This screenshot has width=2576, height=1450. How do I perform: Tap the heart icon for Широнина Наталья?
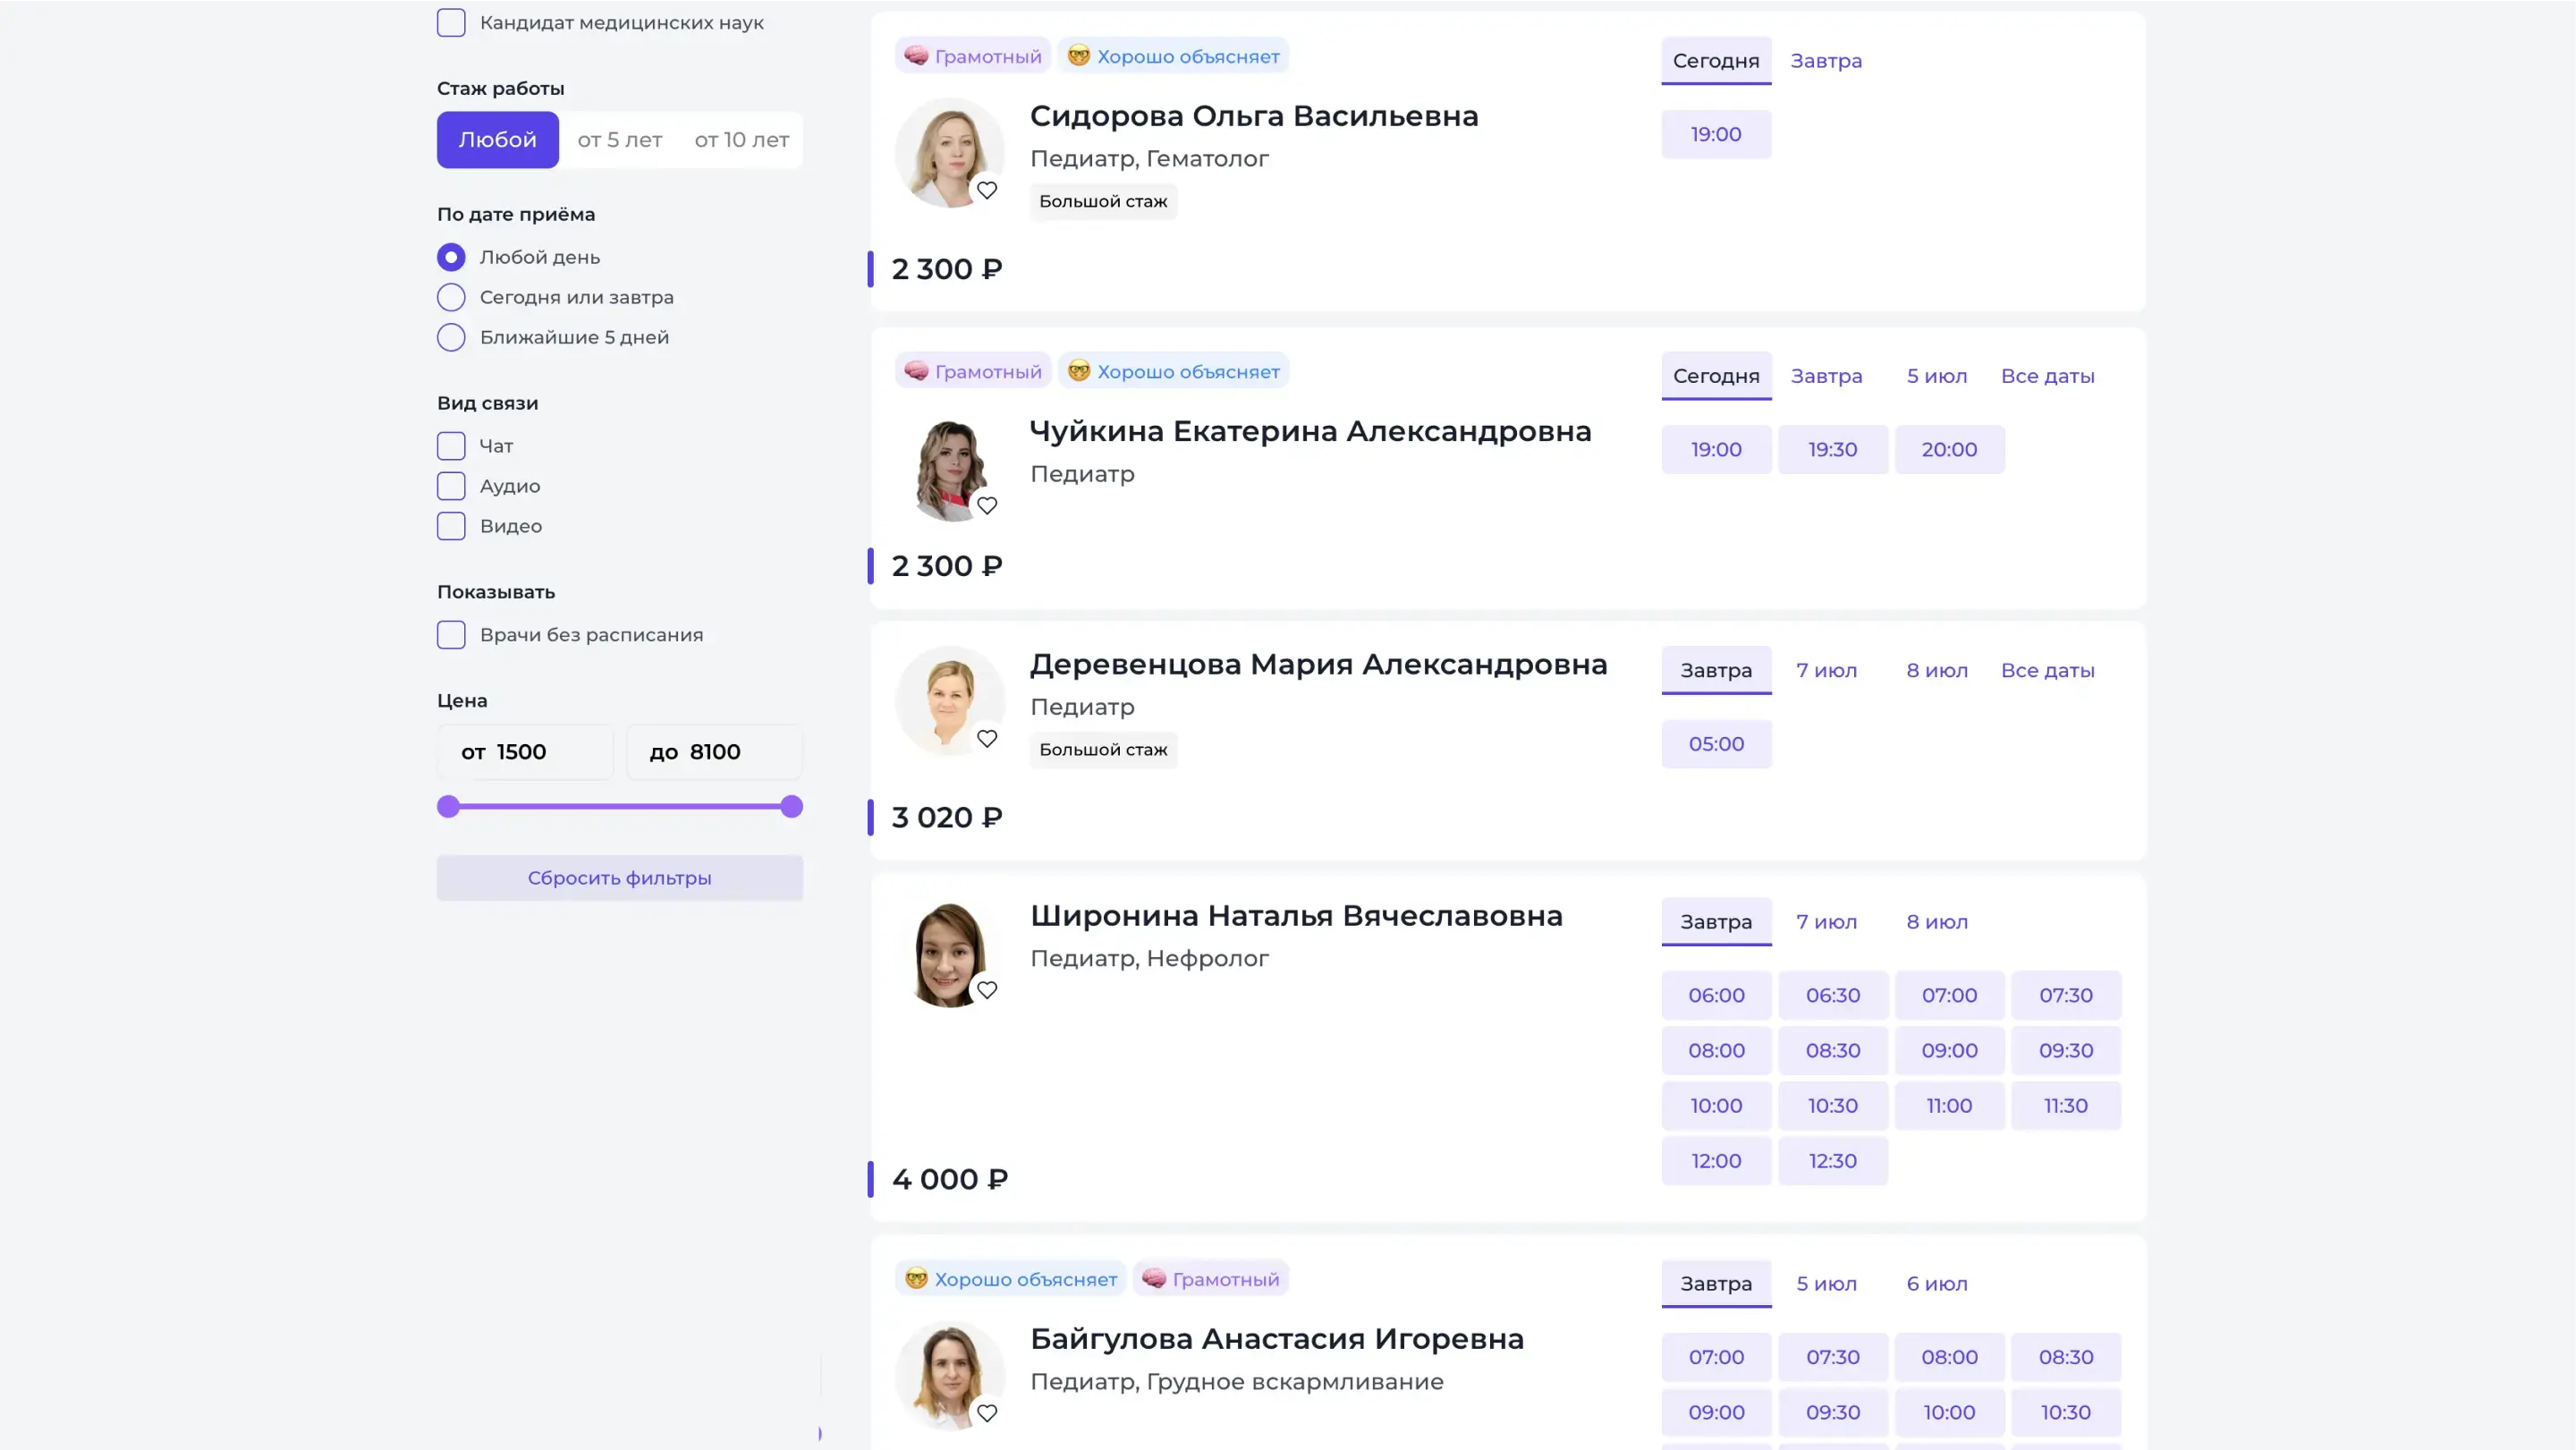pos(986,989)
